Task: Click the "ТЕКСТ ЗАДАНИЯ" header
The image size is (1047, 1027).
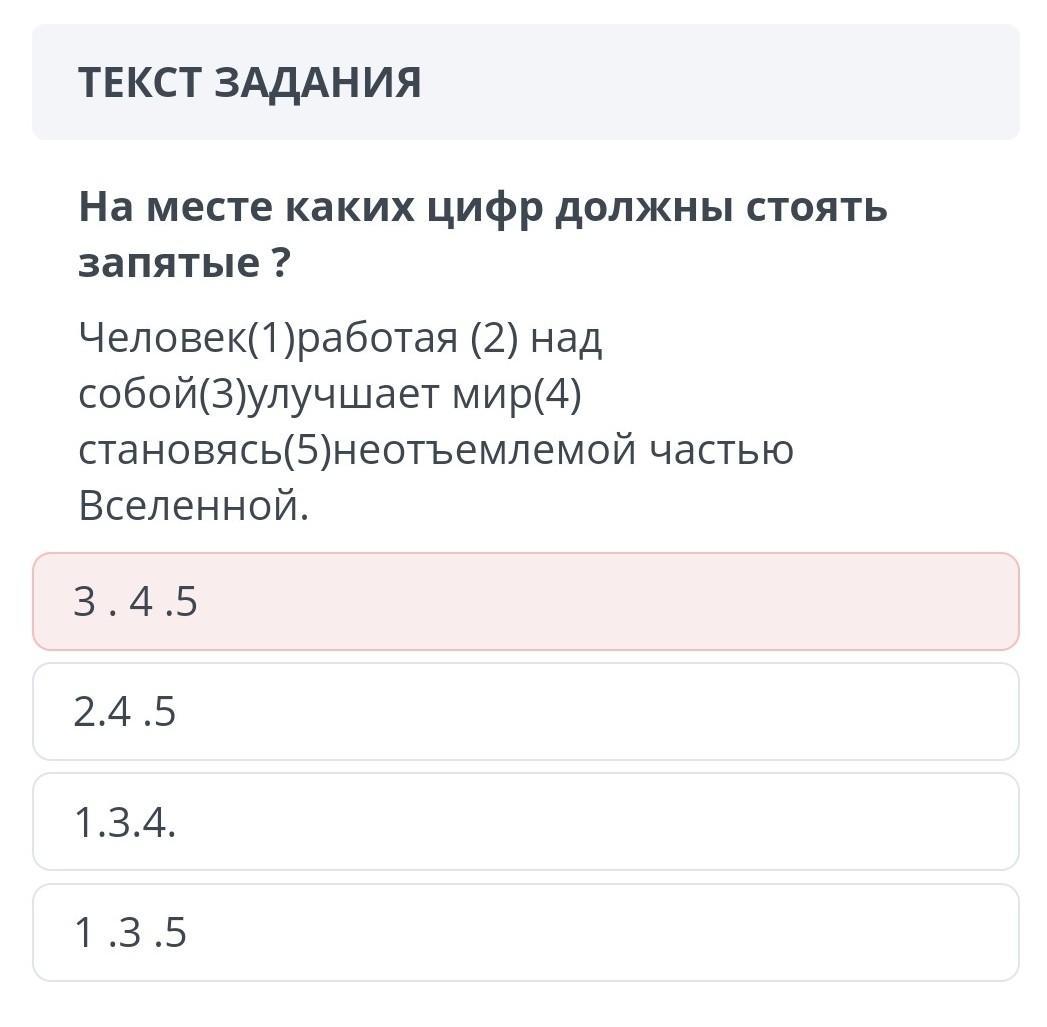Action: pyautogui.click(x=250, y=82)
